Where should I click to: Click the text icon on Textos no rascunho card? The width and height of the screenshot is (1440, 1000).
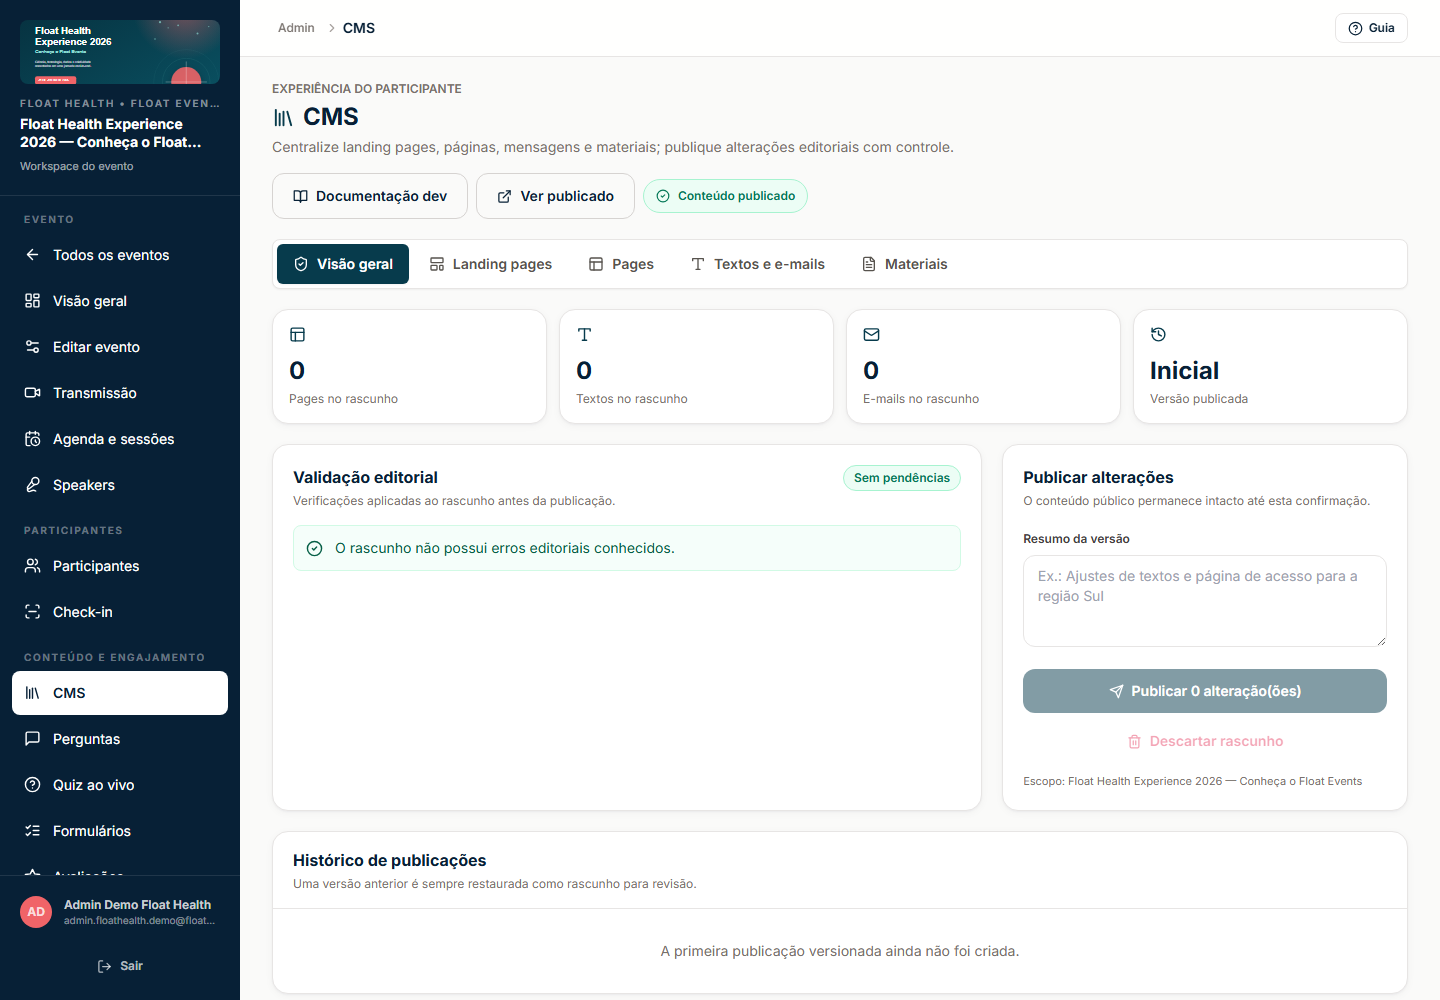pos(584,335)
